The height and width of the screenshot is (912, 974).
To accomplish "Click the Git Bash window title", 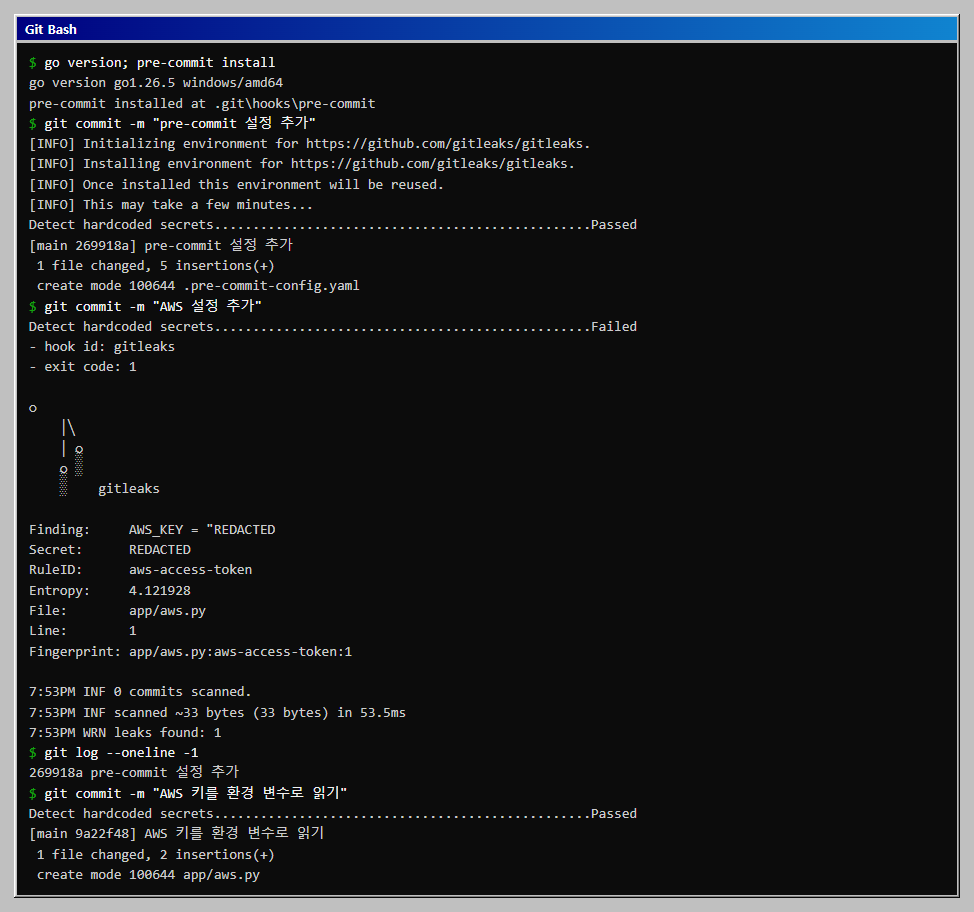I will click(51, 29).
